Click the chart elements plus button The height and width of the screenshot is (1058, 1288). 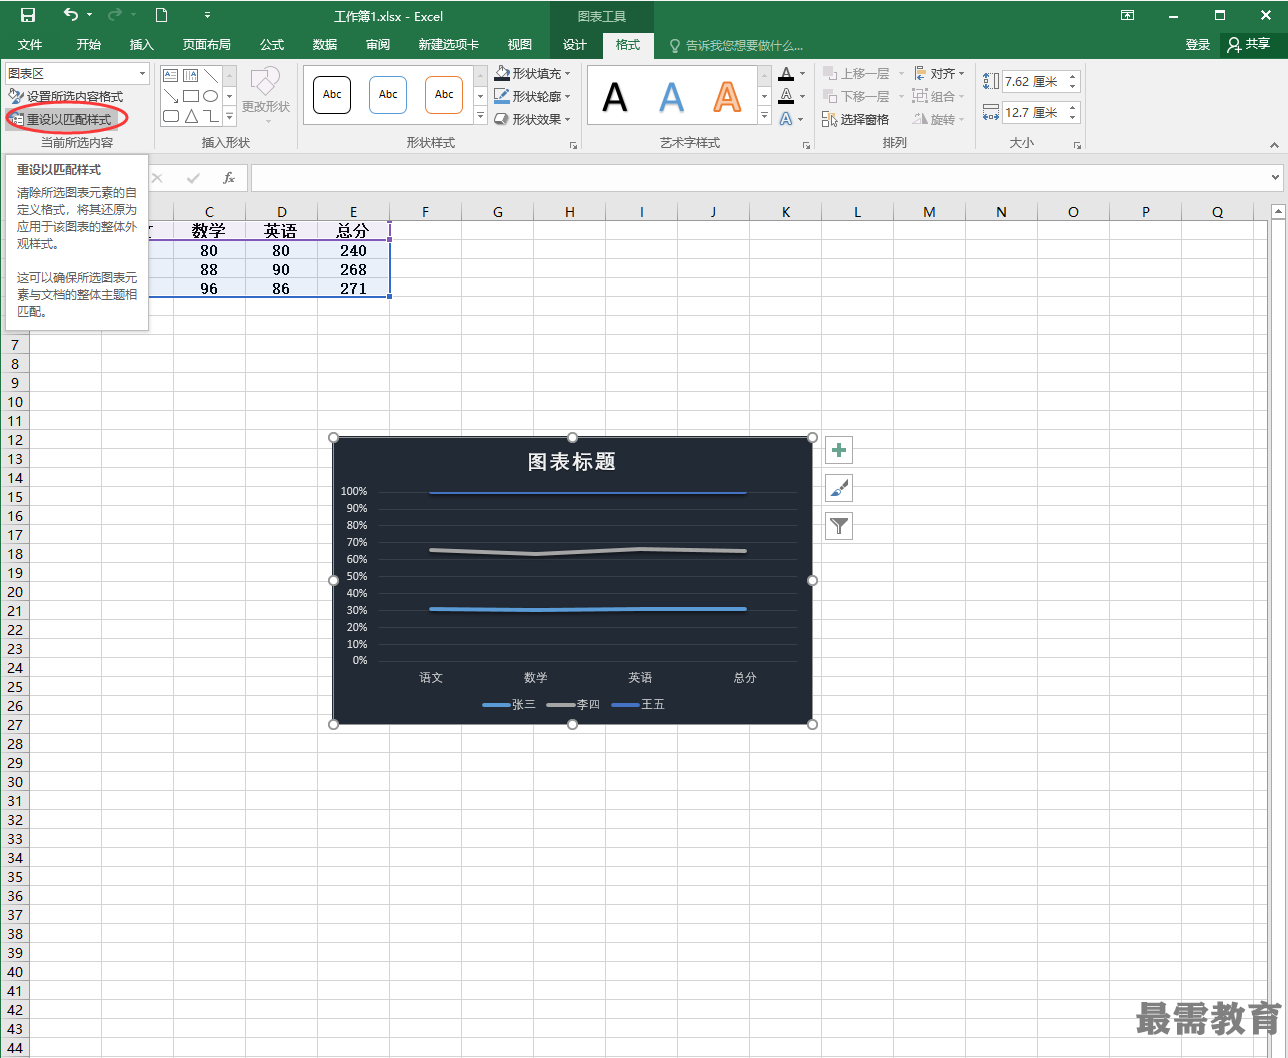839,450
